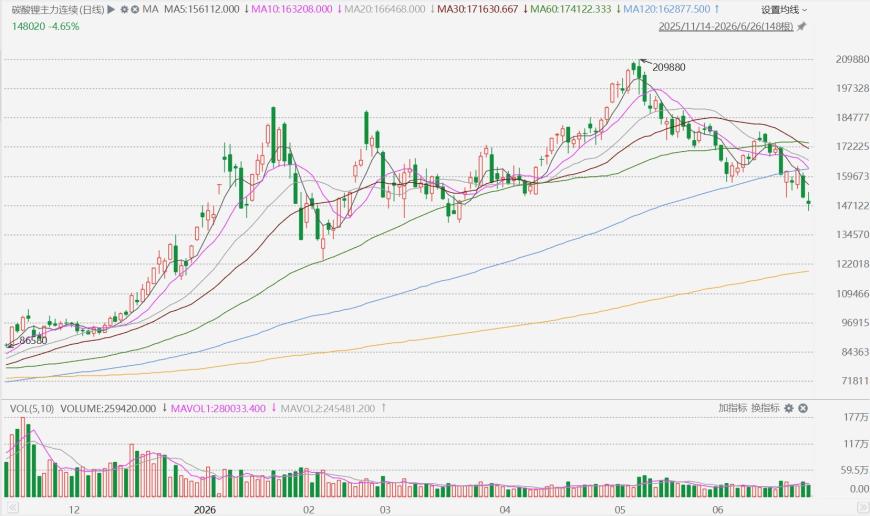Click the 209880 price axis label

coord(852,59)
